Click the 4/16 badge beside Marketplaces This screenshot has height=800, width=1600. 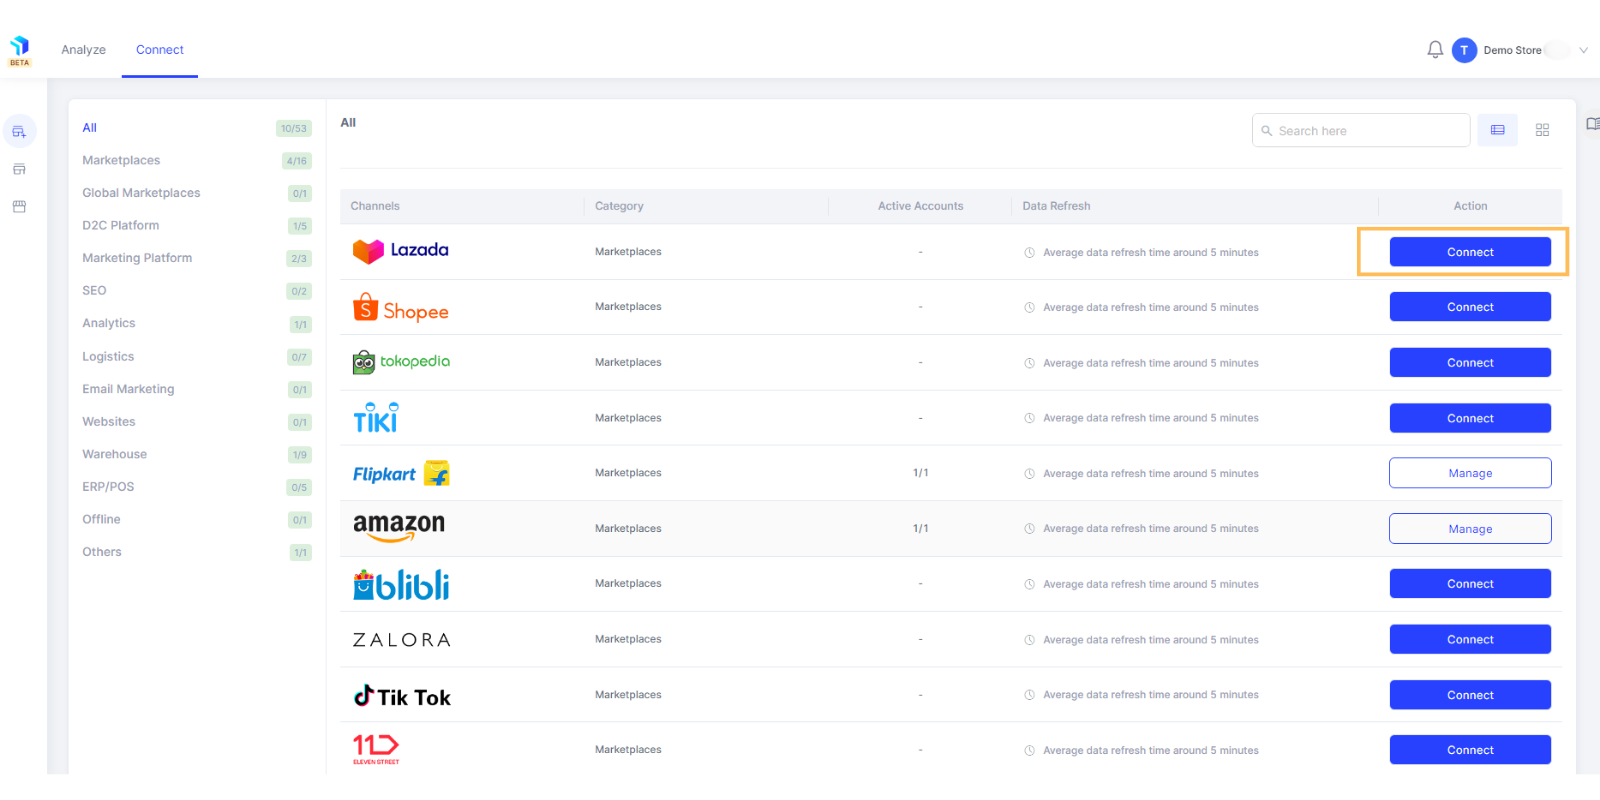coord(297,161)
